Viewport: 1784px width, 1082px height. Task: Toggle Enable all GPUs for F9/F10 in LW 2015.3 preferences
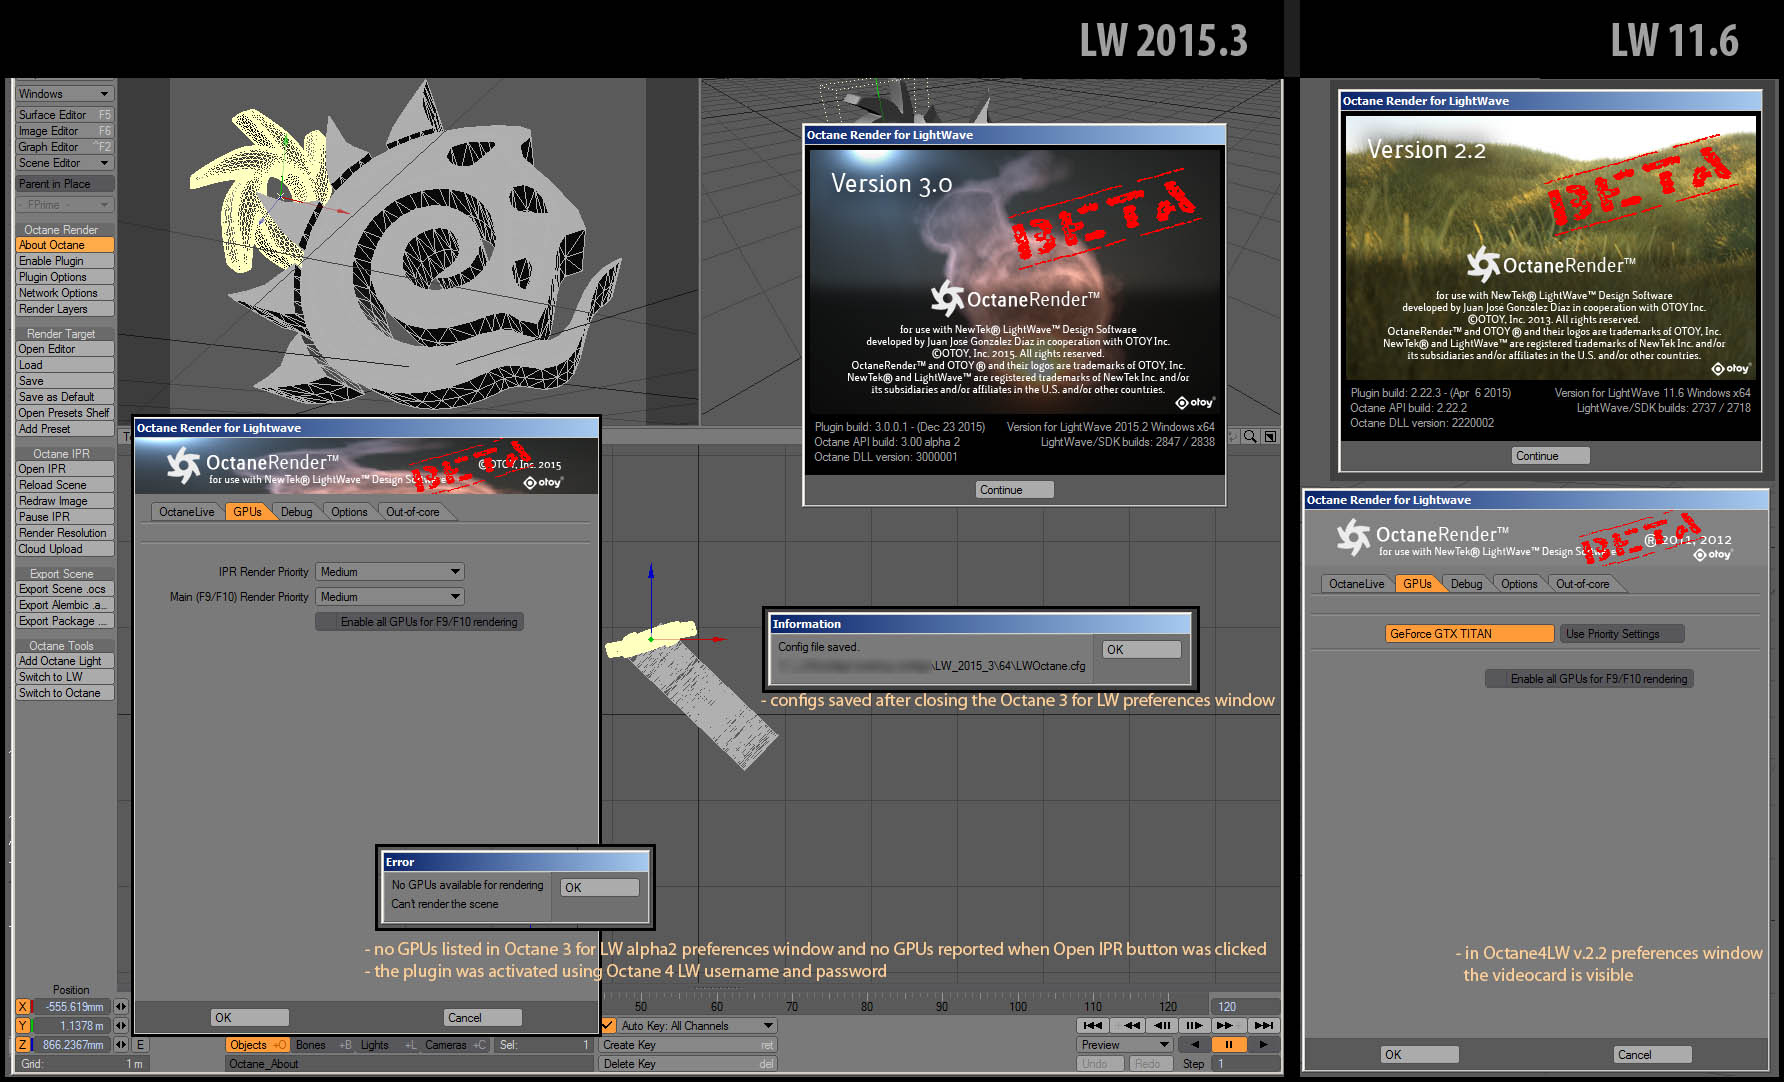point(420,622)
